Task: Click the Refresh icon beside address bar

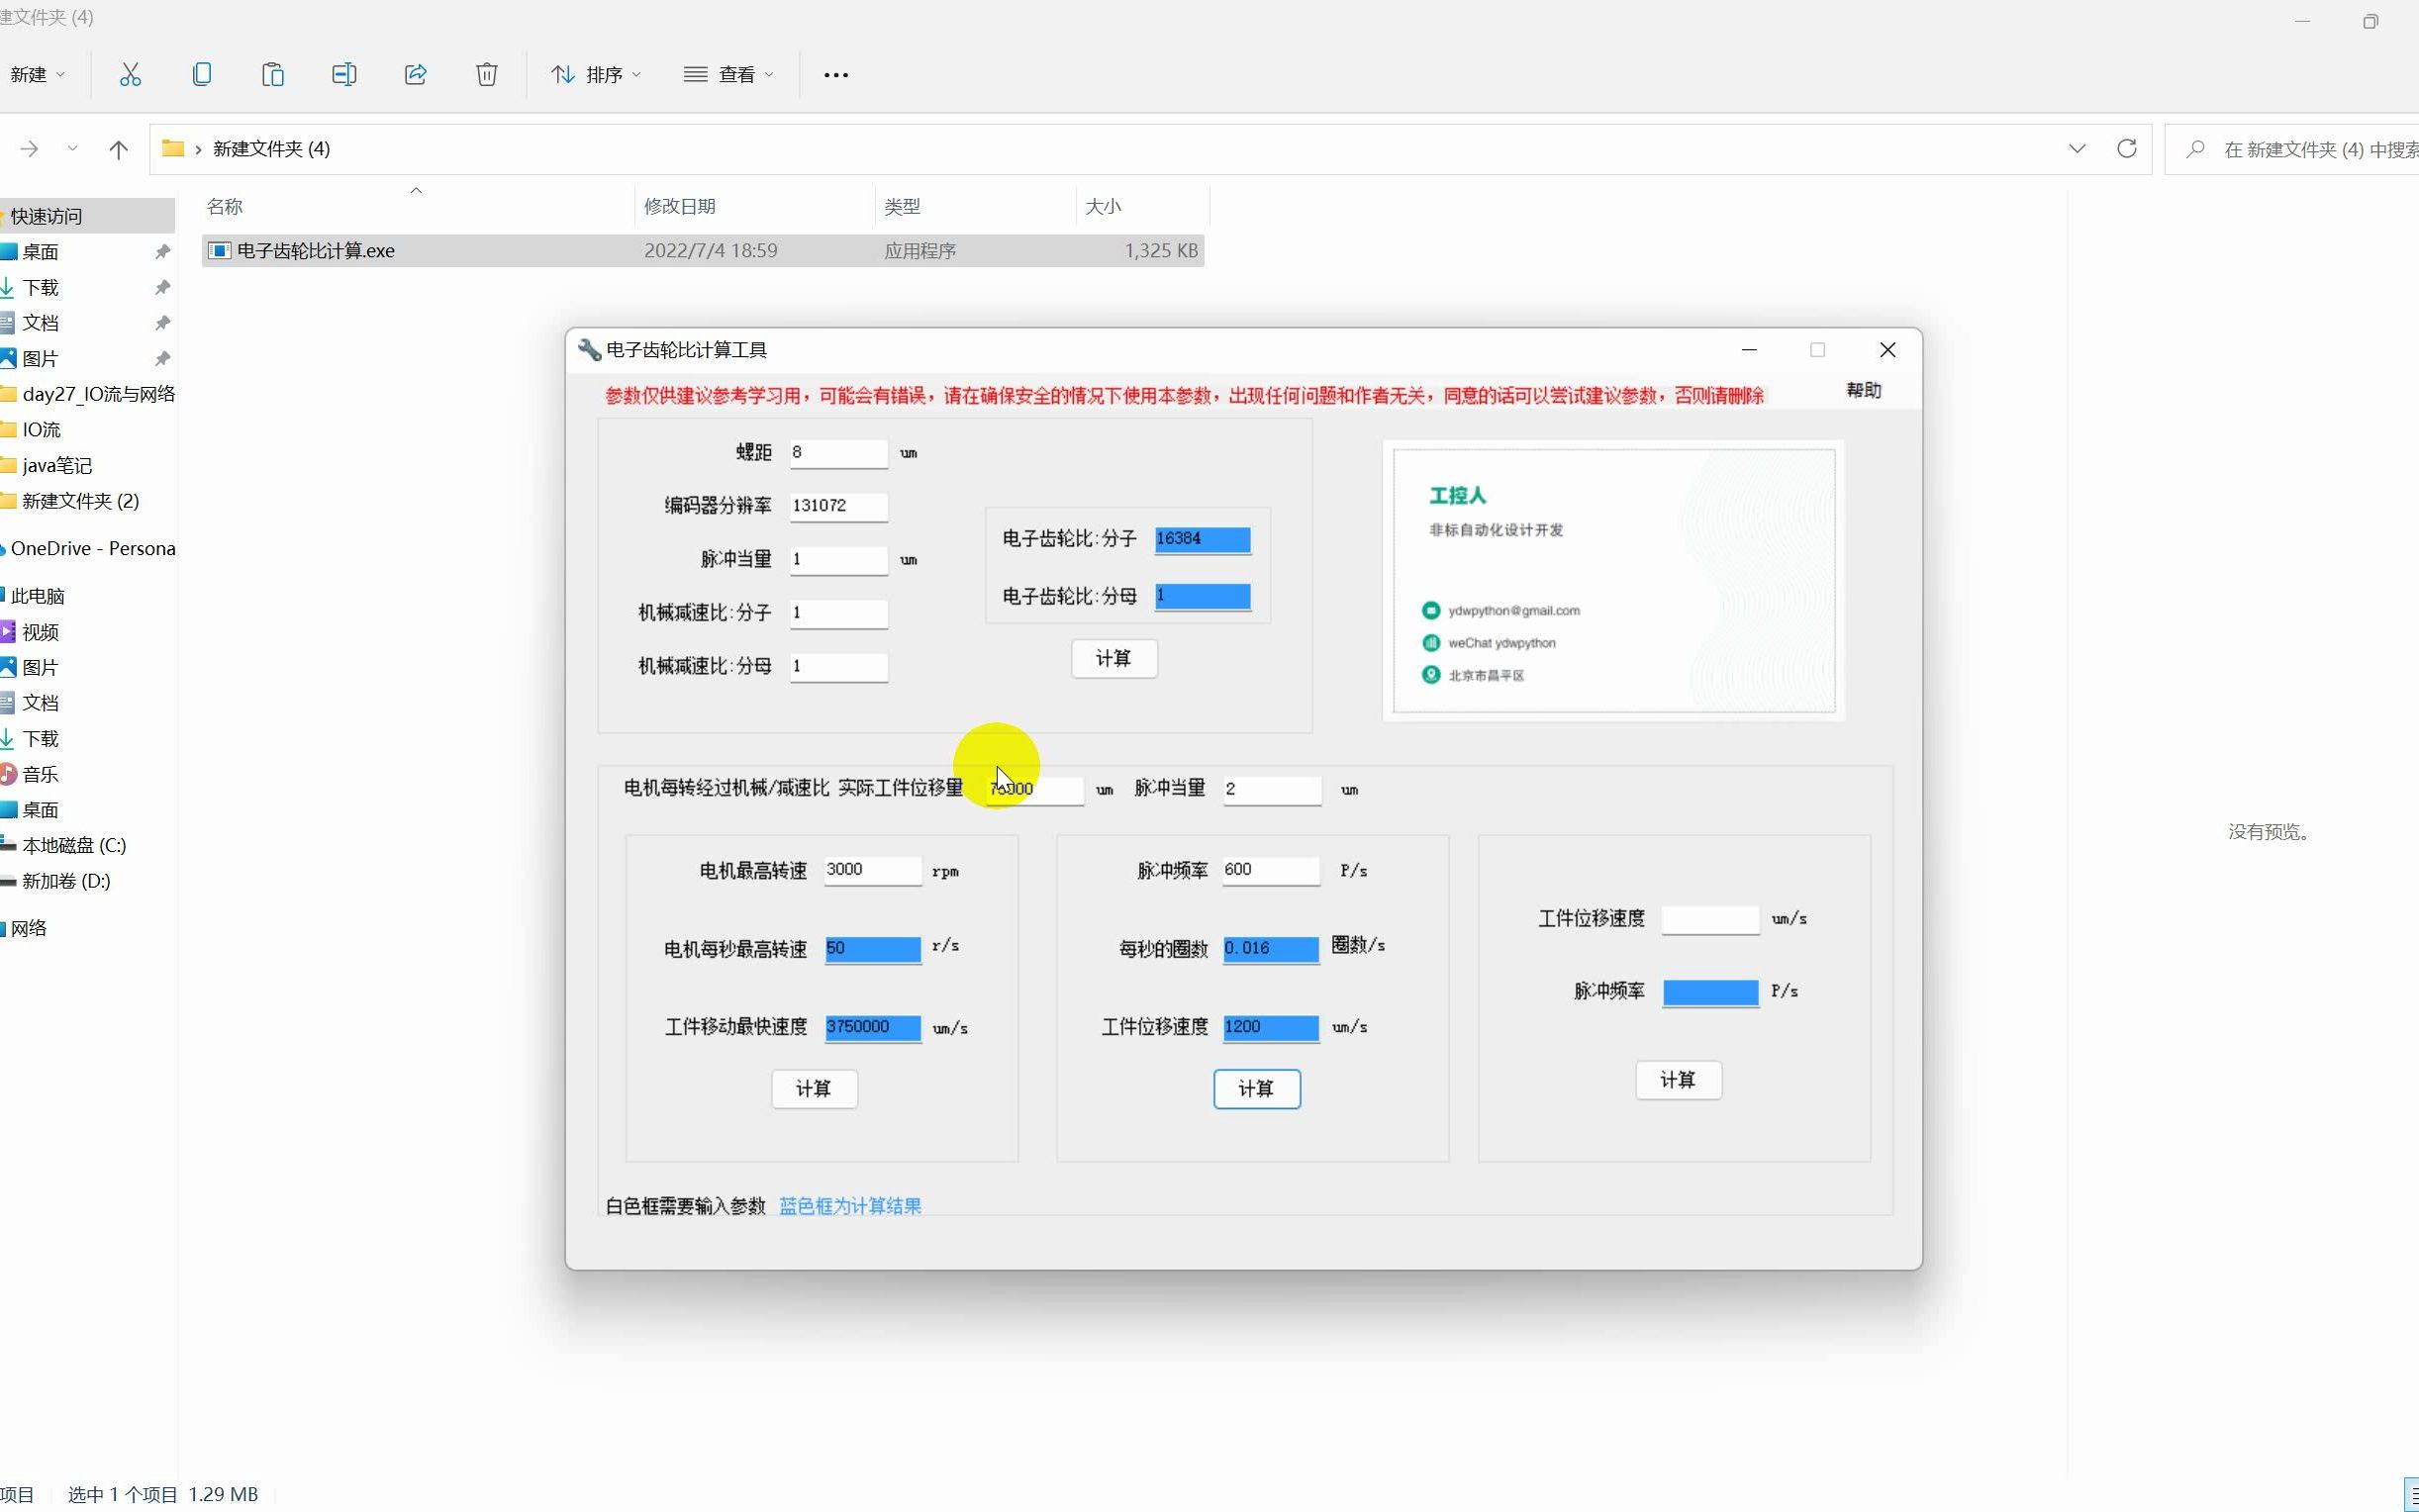Action: [x=2126, y=149]
